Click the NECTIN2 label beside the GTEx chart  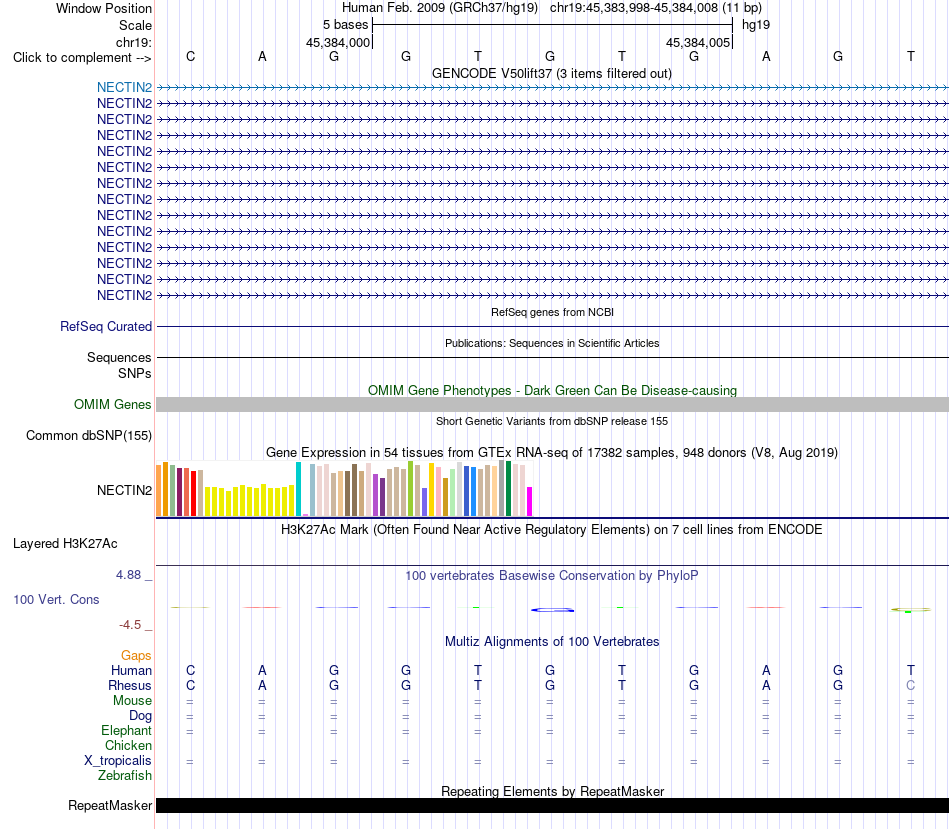click(124, 490)
